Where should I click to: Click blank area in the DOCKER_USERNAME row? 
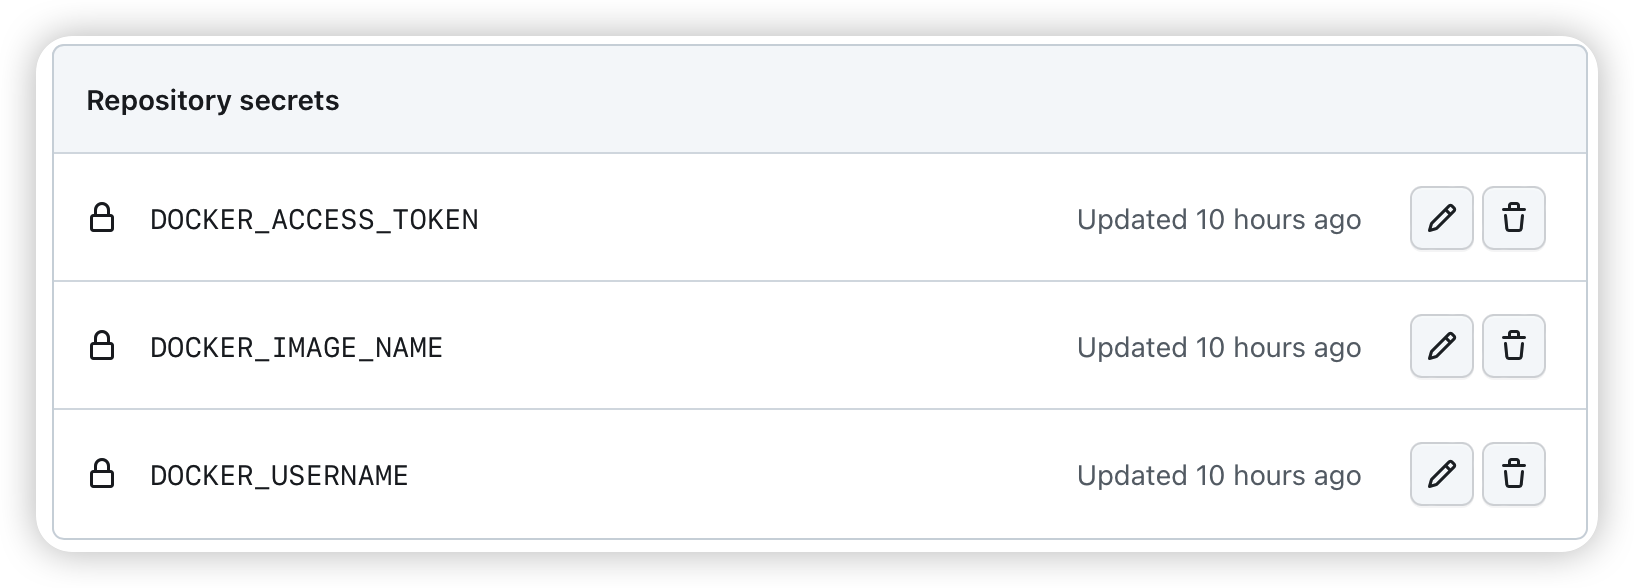740,476
